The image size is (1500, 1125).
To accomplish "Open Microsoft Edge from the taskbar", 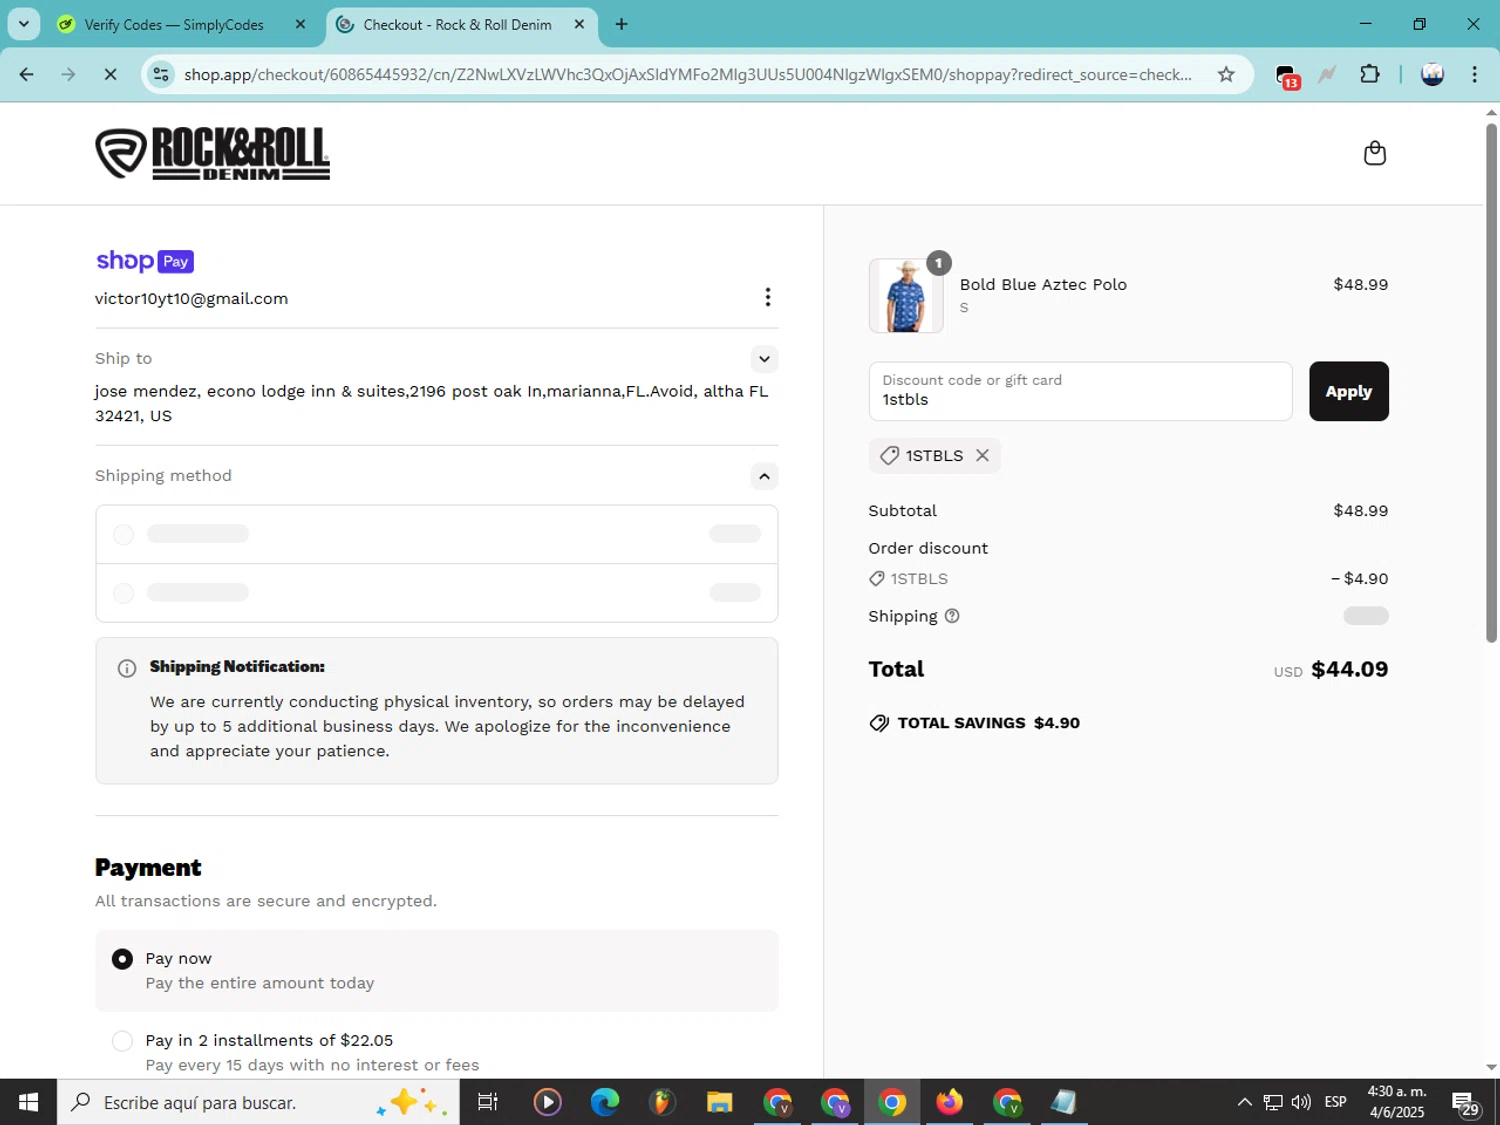I will (x=605, y=1102).
